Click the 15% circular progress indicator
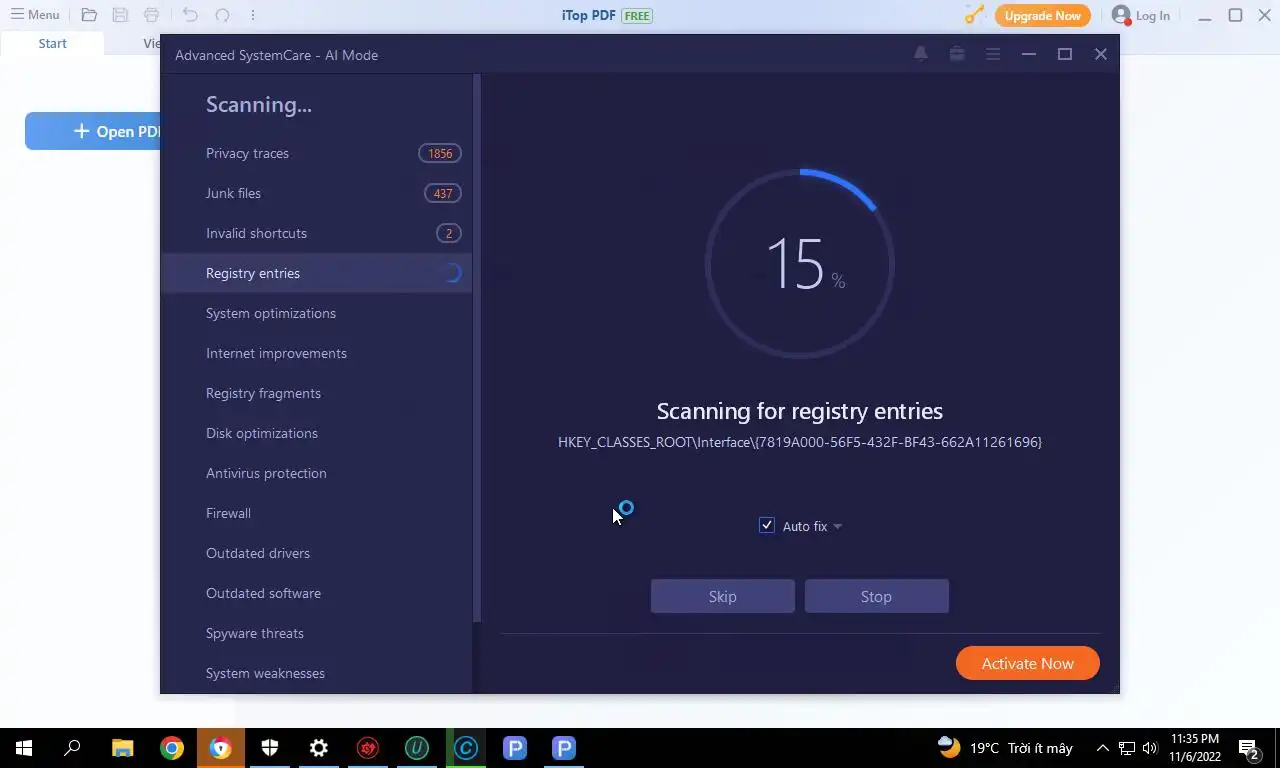The width and height of the screenshot is (1280, 768). pyautogui.click(x=800, y=264)
